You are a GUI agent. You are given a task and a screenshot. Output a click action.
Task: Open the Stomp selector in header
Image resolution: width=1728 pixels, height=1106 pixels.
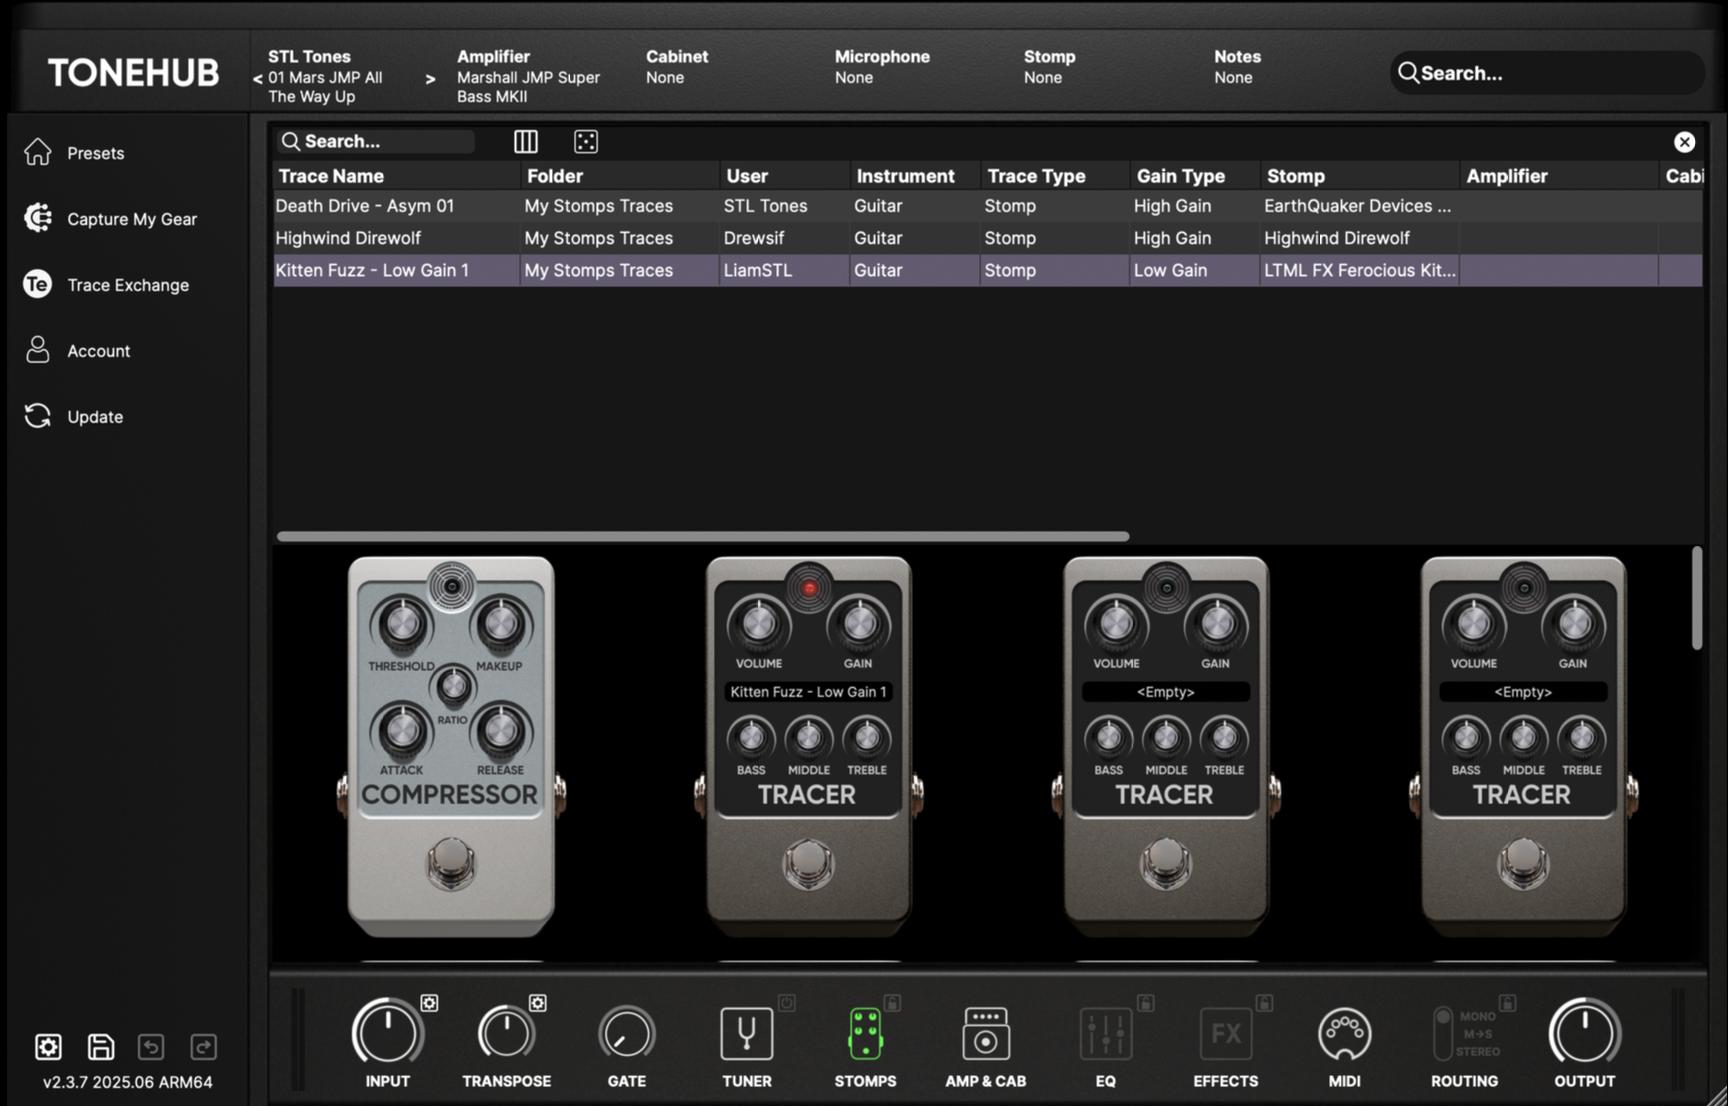[1049, 67]
